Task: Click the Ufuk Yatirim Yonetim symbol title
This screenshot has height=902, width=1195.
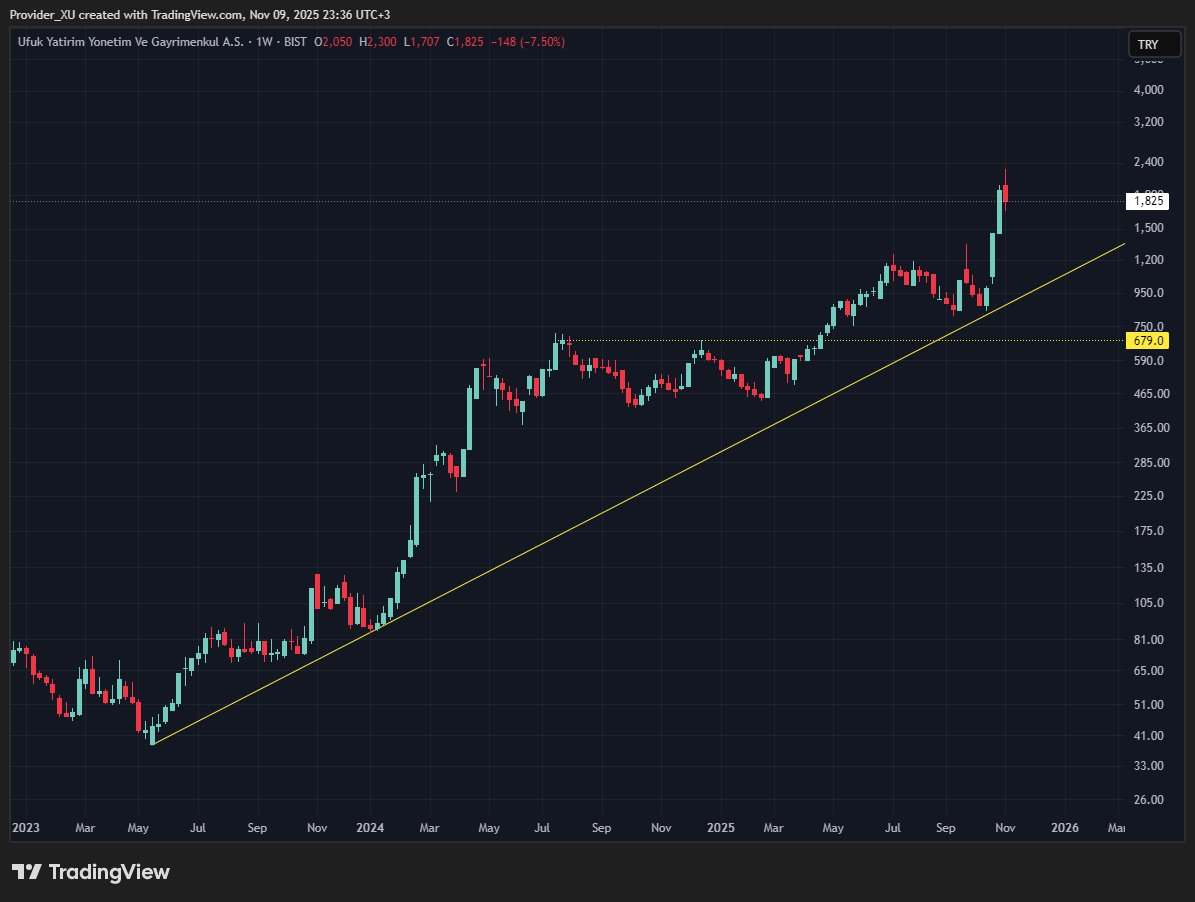Action: 130,42
